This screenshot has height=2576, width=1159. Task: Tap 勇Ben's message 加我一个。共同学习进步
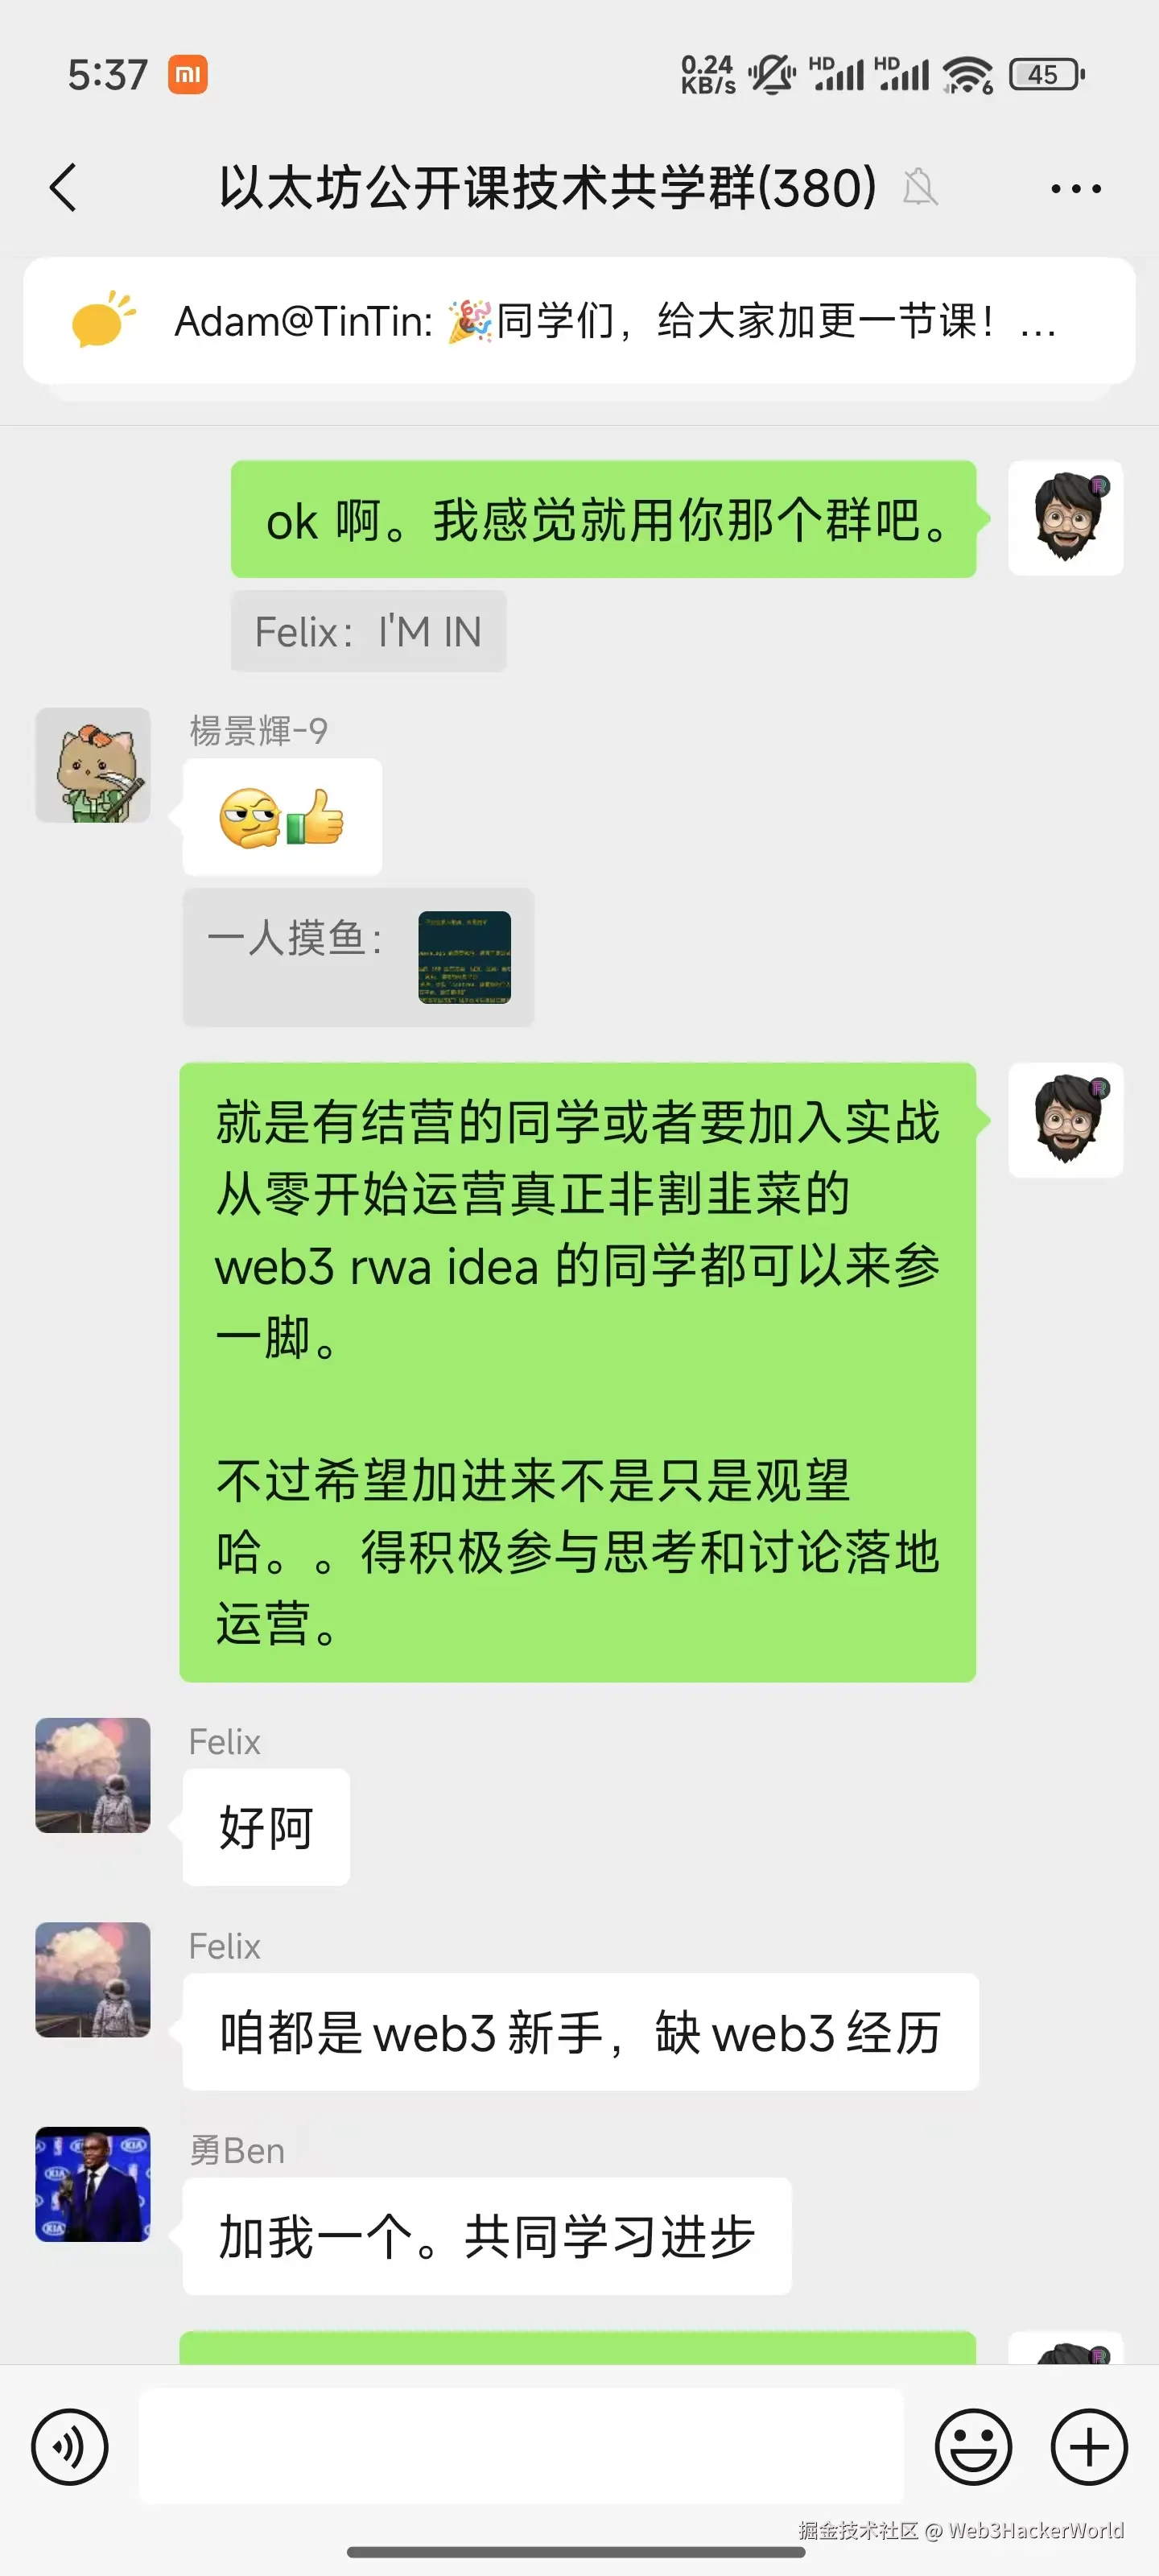click(487, 2236)
